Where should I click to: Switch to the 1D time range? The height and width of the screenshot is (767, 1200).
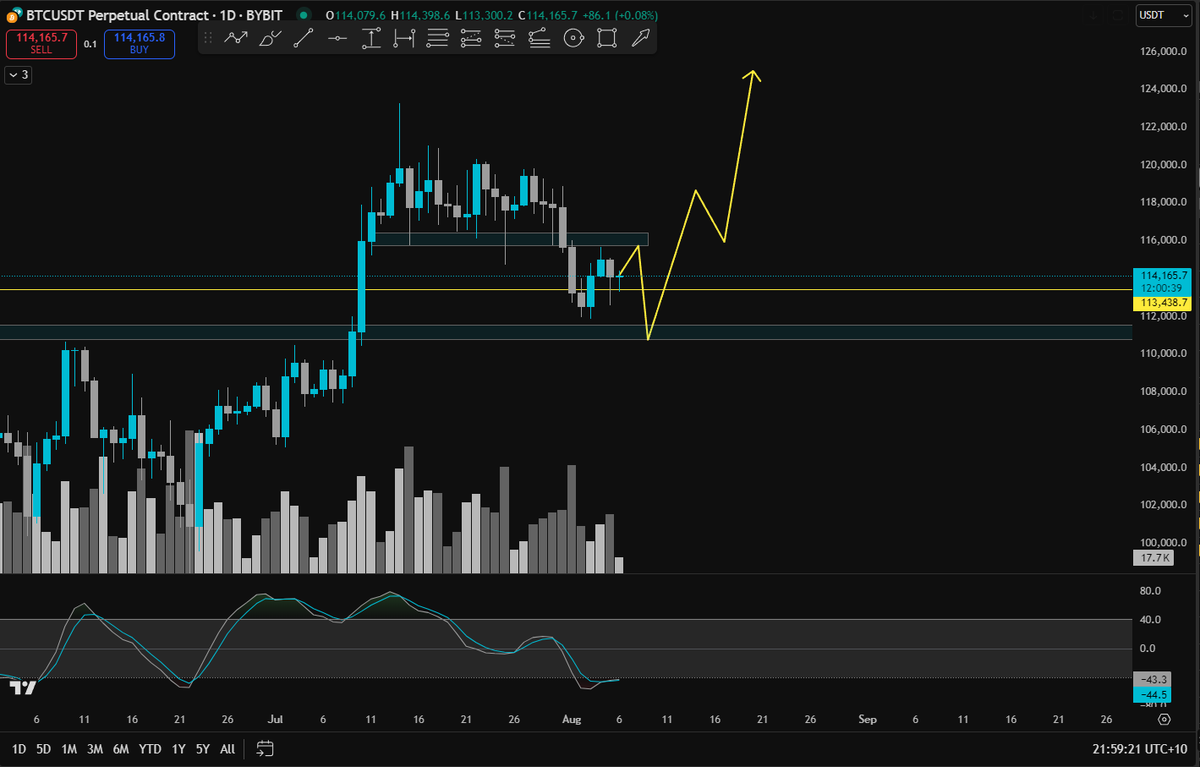(18, 748)
